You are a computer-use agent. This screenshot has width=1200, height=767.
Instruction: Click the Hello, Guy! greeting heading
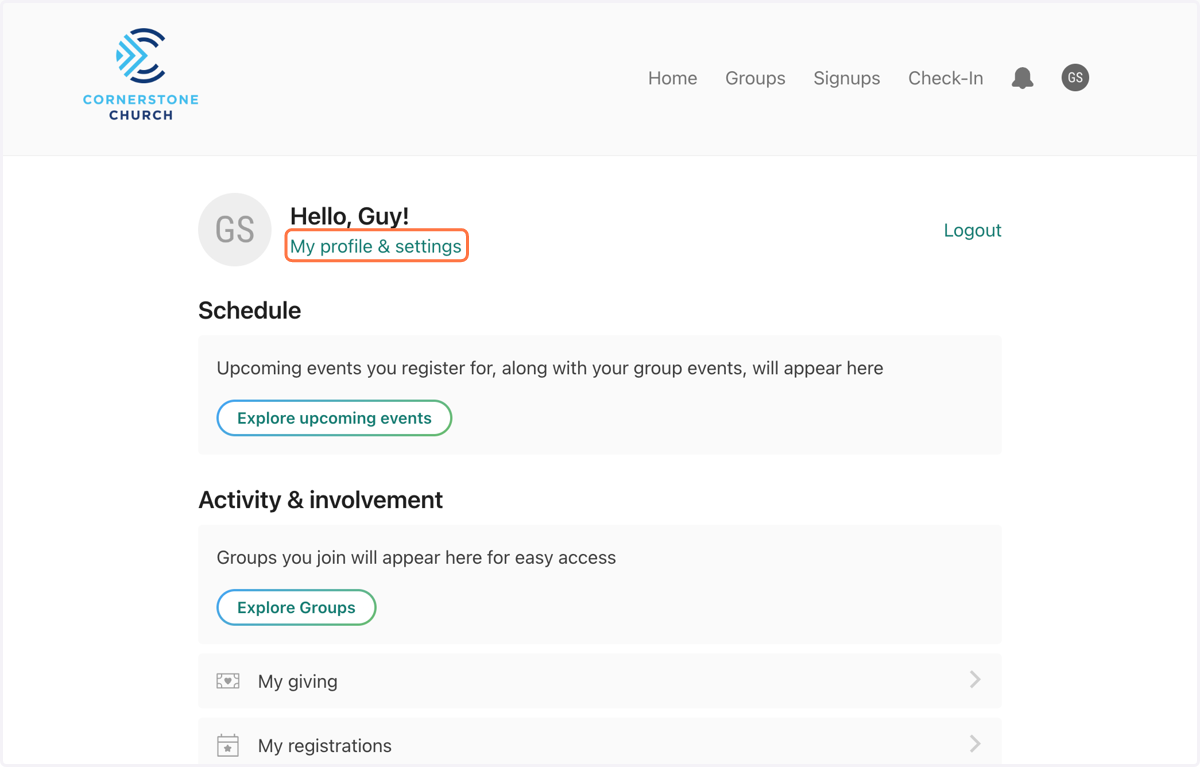pyautogui.click(x=349, y=216)
